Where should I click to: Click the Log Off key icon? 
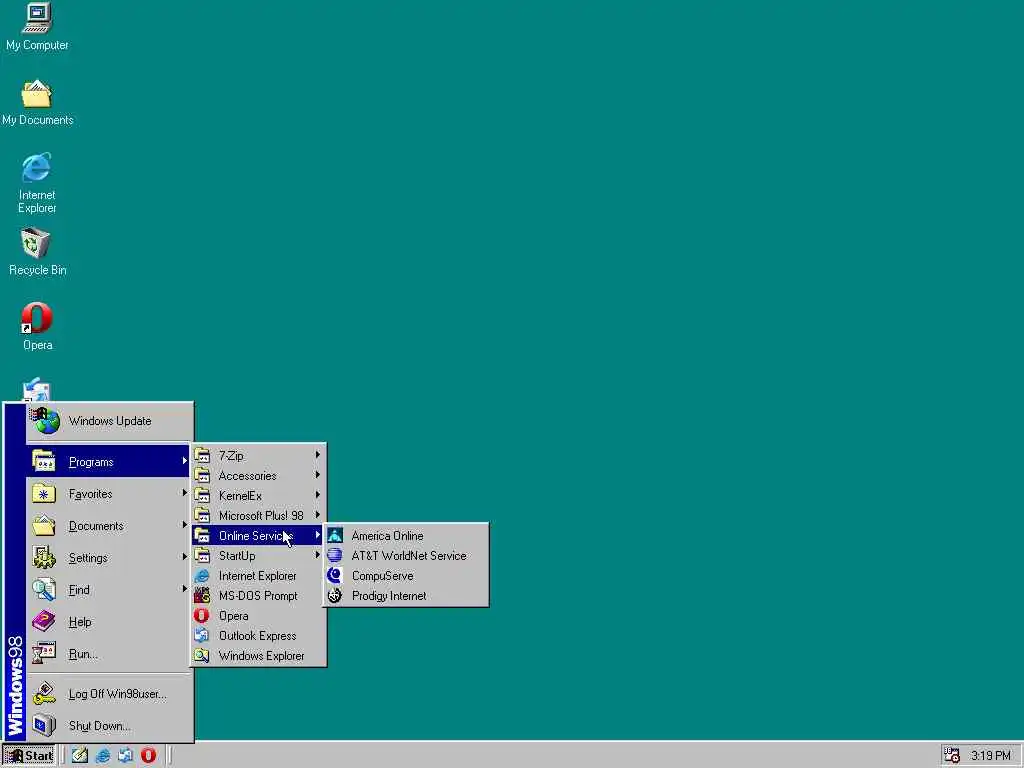(44, 694)
